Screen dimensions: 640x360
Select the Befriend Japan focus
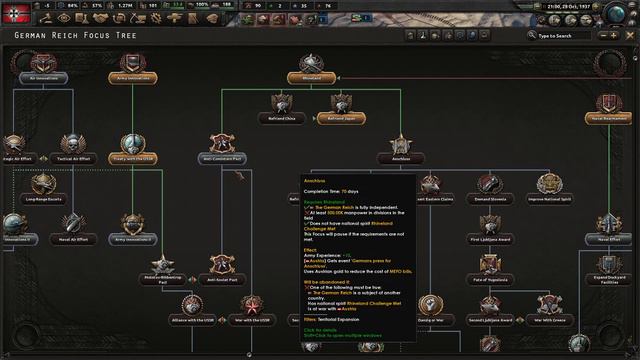point(341,109)
